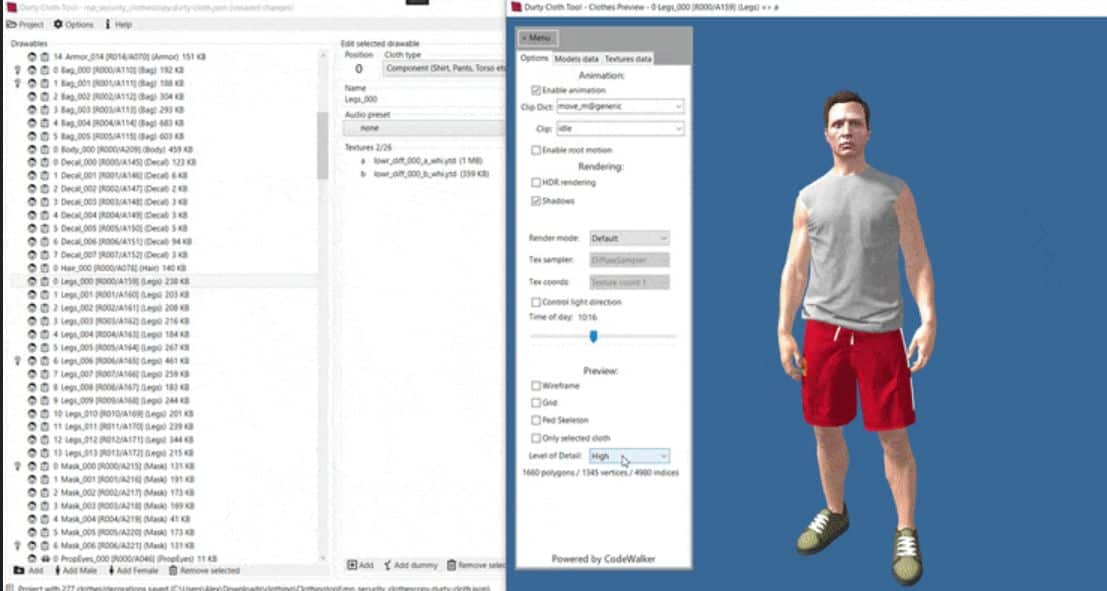1107x591 pixels.
Task: Click the Help info icon
Action: click(x=108, y=24)
